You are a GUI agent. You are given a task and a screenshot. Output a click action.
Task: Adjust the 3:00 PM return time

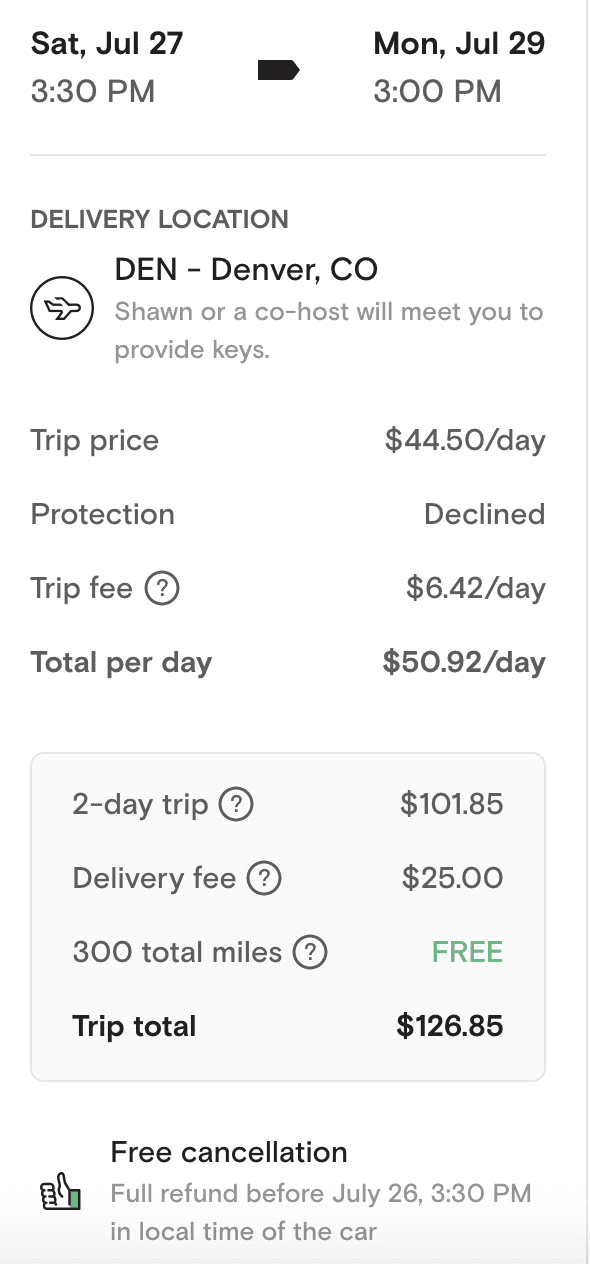pos(437,91)
